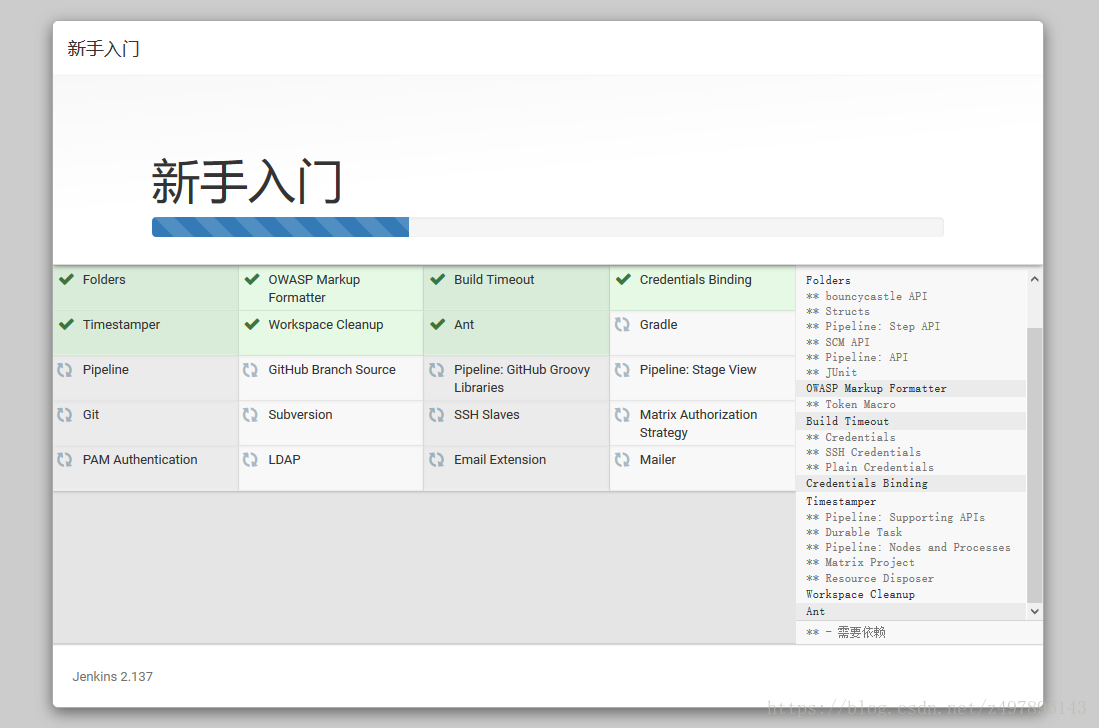Click the checkmark next to OWASP Markup Formatter
The height and width of the screenshot is (728, 1099).
coord(252,280)
